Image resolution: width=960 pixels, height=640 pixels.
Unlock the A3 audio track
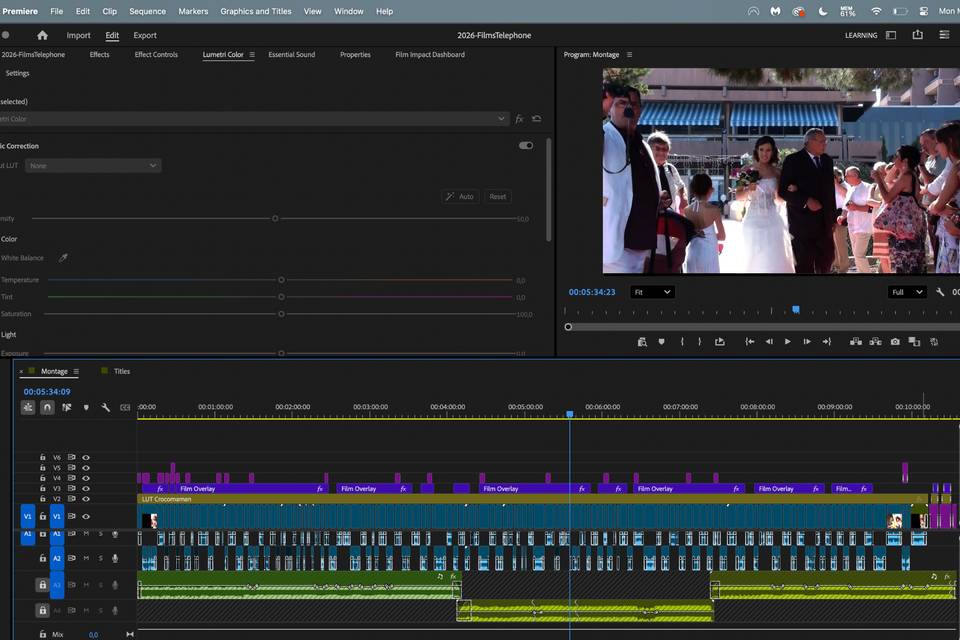[42, 585]
